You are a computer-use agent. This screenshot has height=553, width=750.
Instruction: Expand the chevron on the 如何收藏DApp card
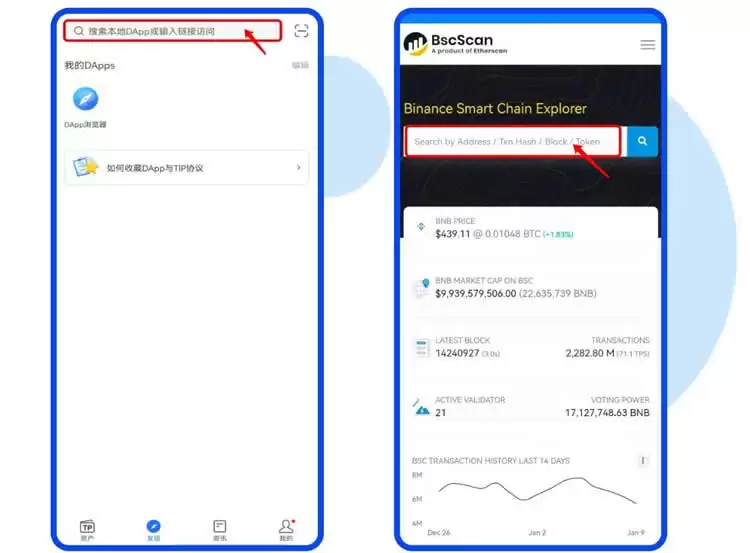pyautogui.click(x=298, y=167)
